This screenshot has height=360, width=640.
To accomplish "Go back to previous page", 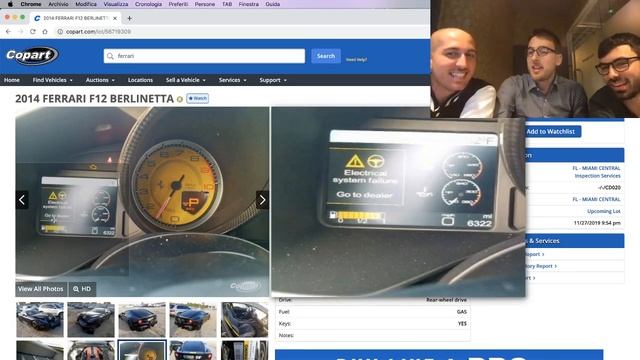I will pyautogui.click(x=8, y=31).
